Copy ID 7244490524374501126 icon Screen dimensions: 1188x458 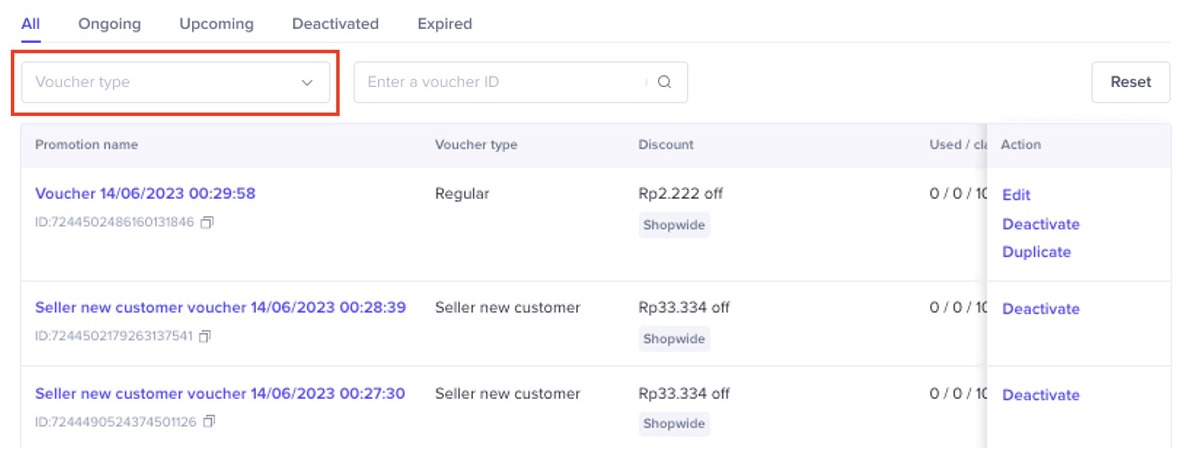[x=209, y=422]
